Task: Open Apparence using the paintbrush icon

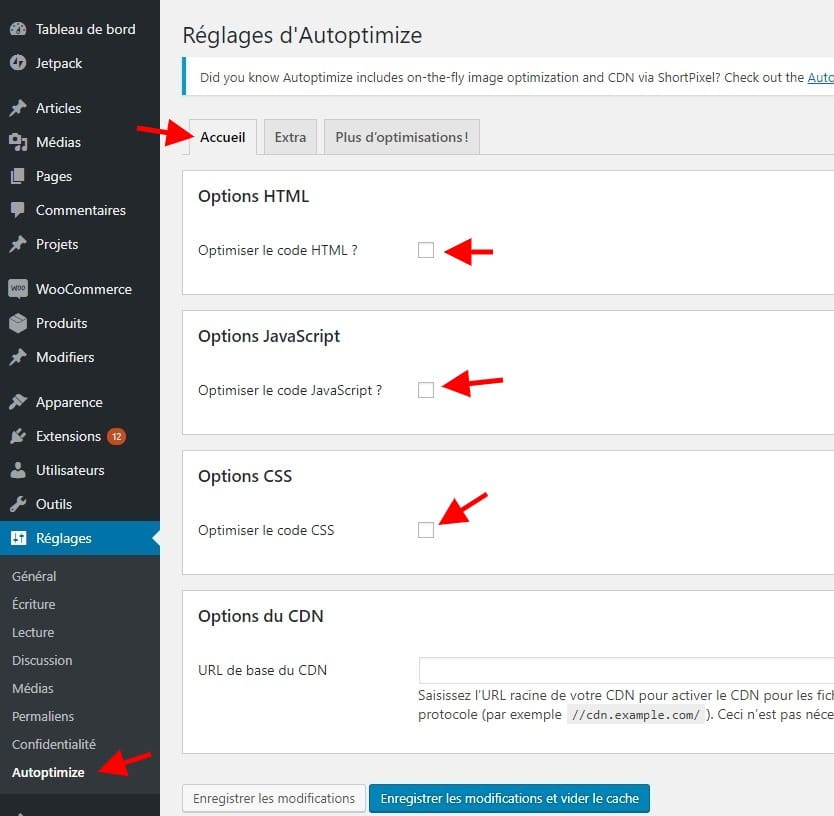Action: (x=18, y=402)
